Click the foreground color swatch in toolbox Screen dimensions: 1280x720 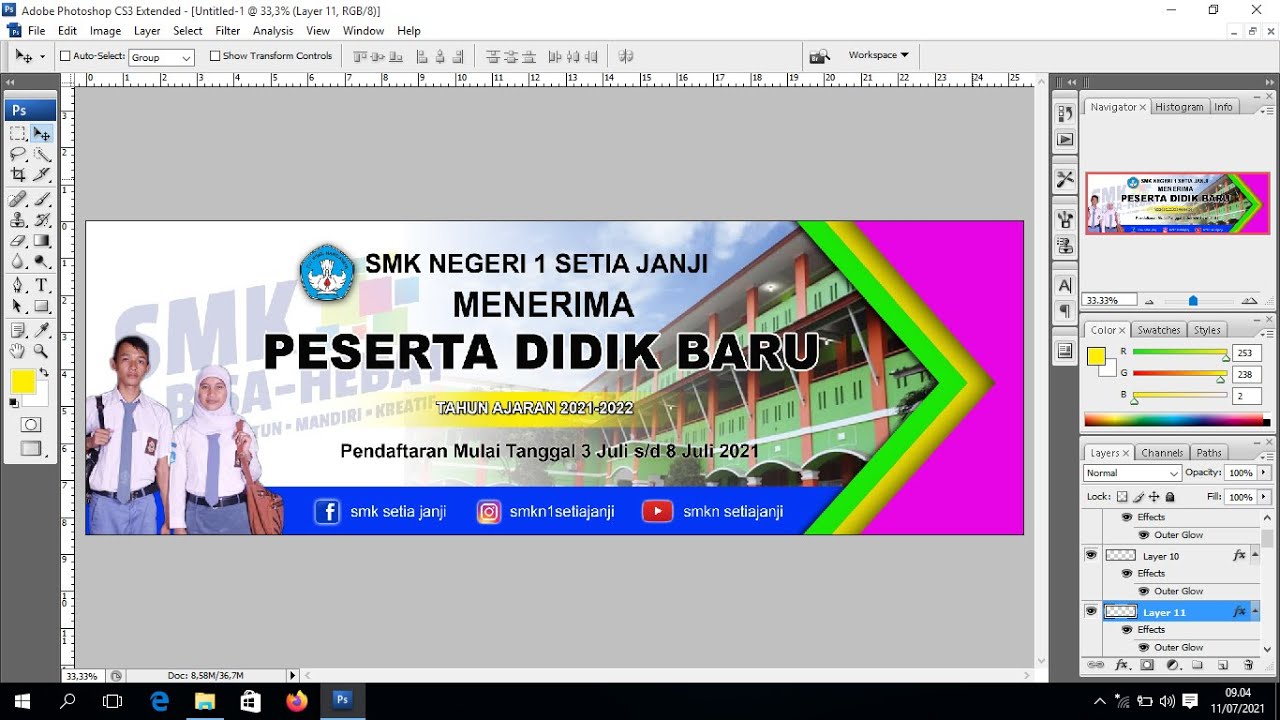[22, 382]
